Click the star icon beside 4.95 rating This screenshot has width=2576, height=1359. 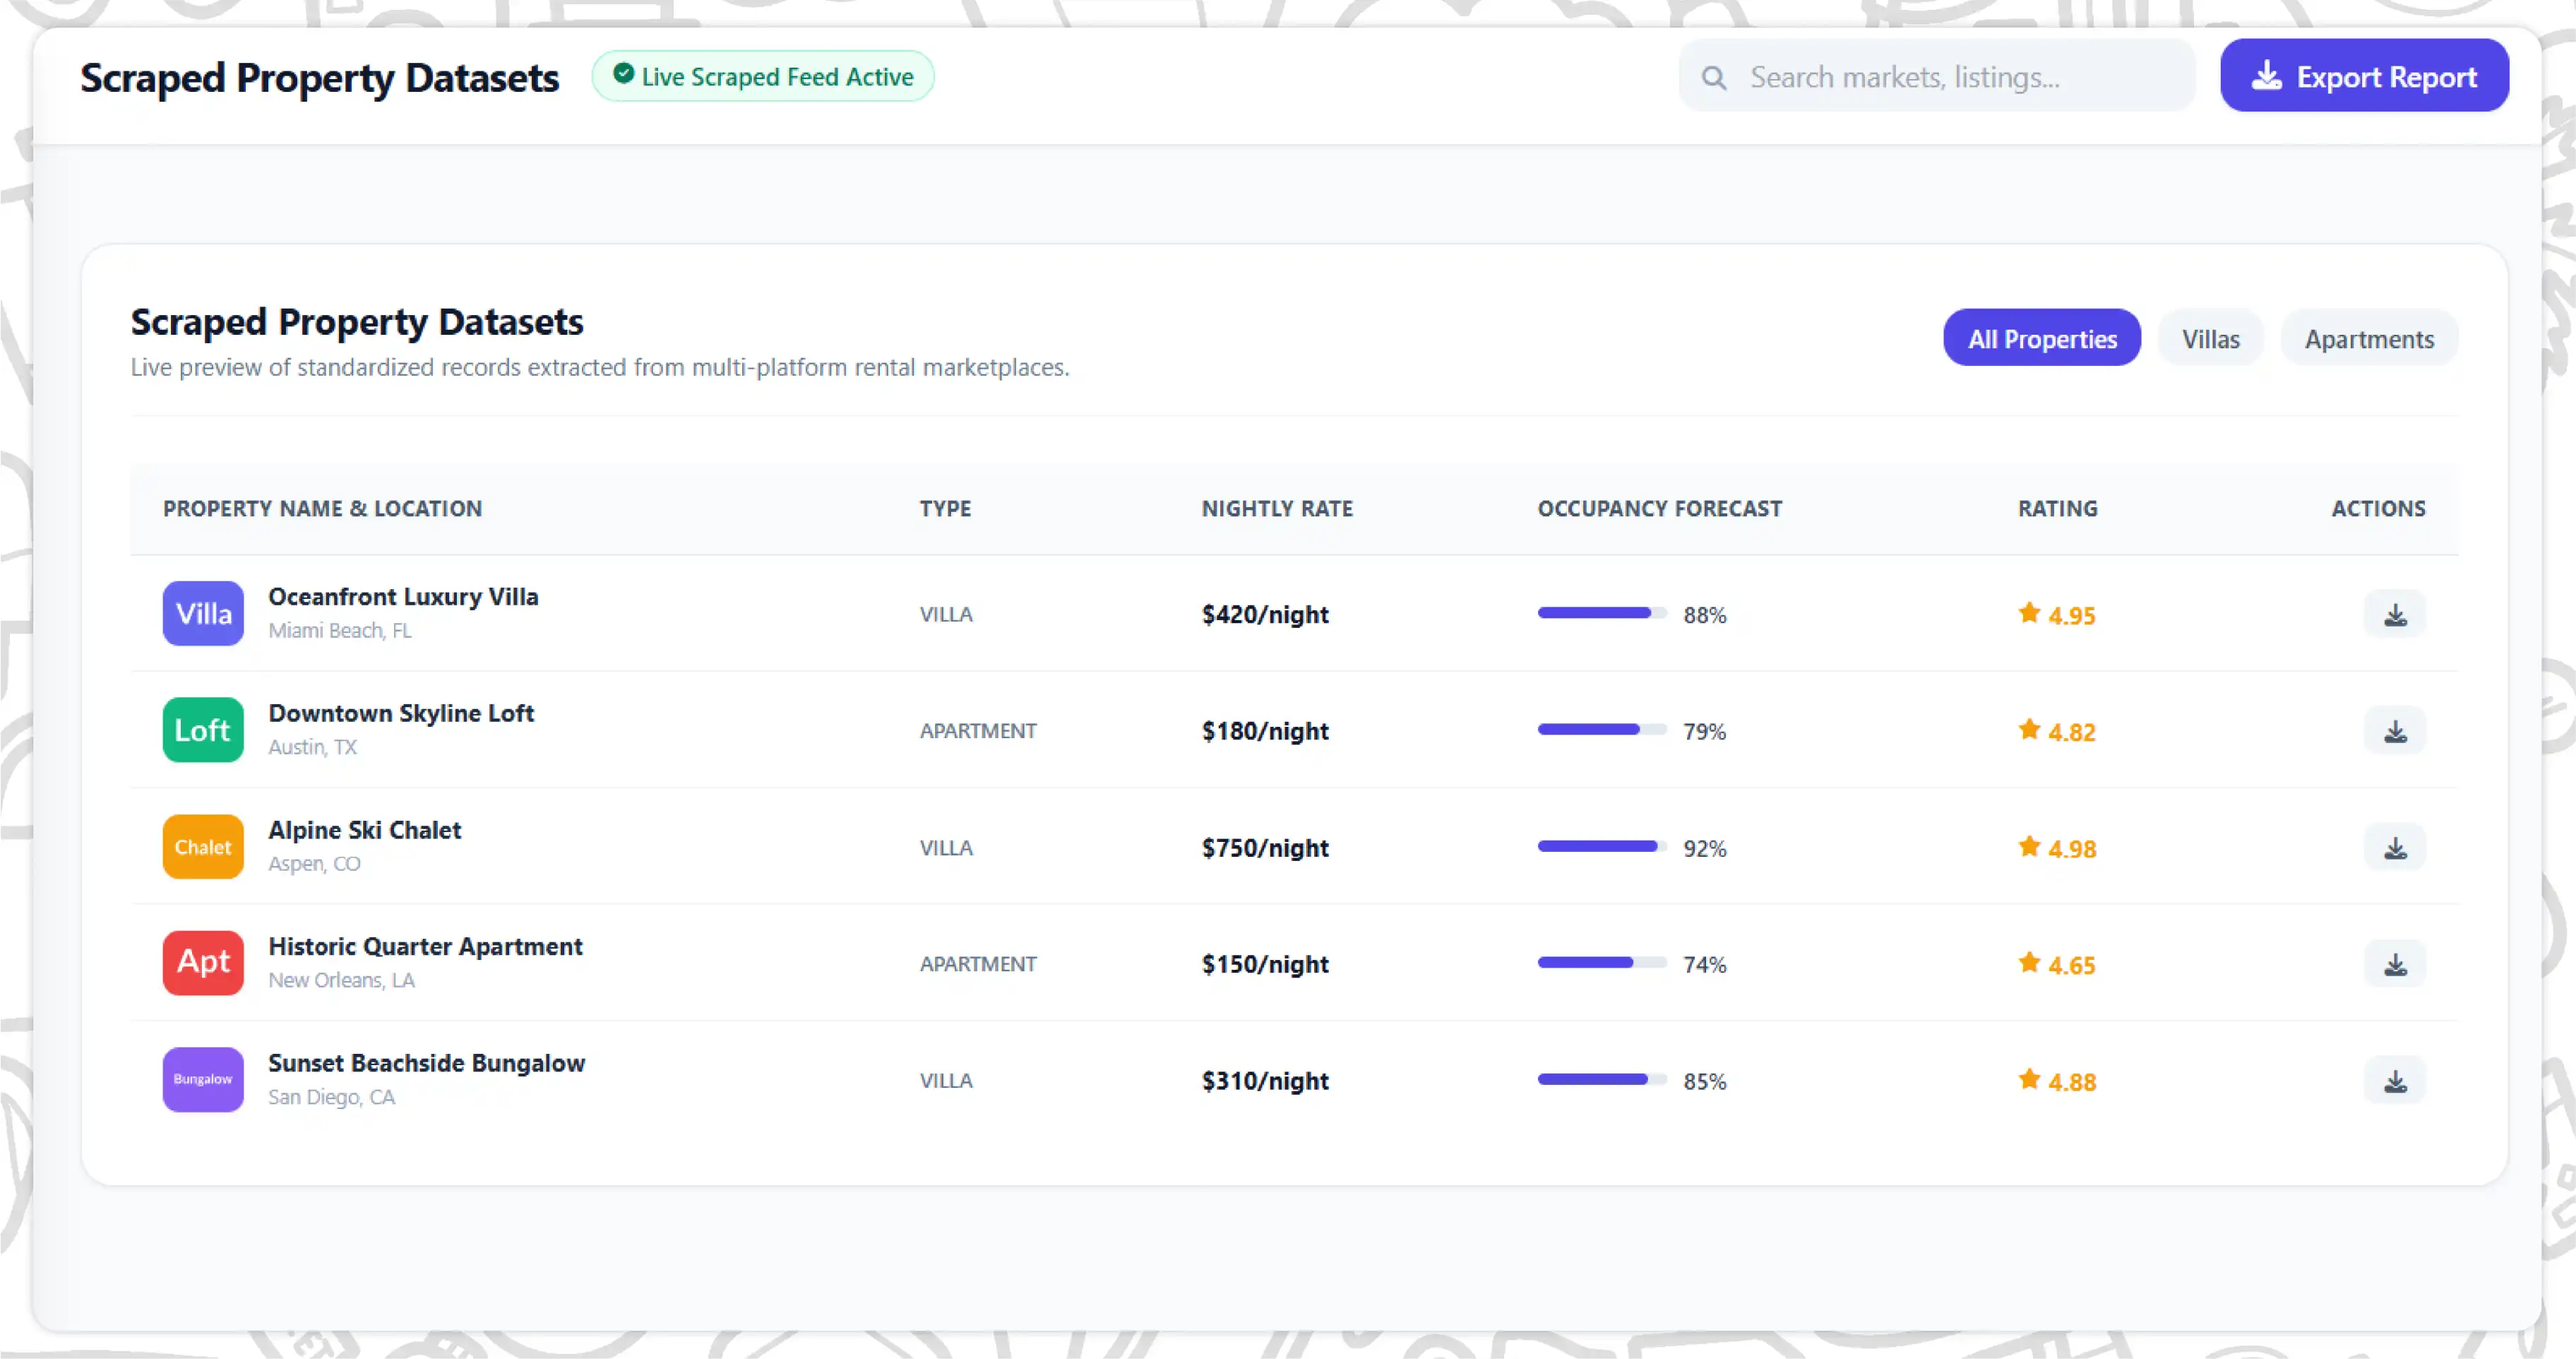tap(2028, 613)
